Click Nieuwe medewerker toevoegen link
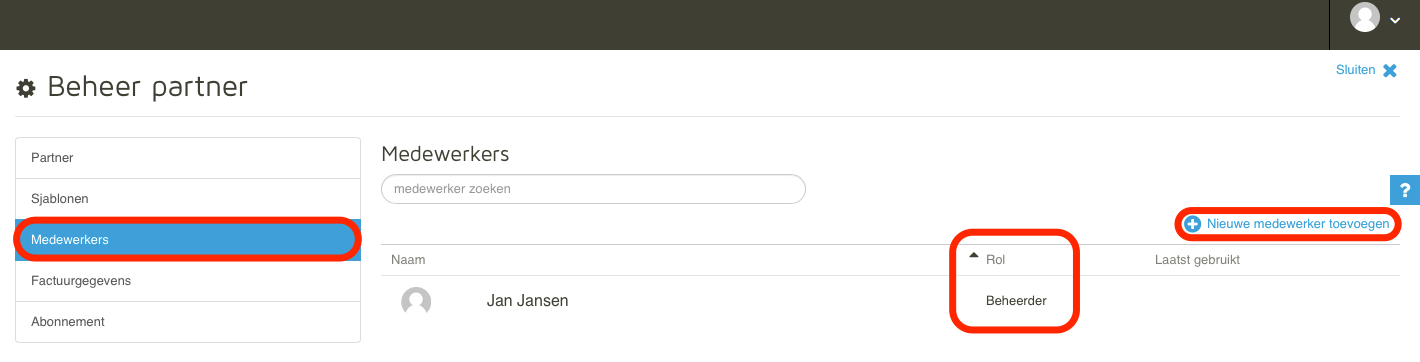 click(1298, 224)
